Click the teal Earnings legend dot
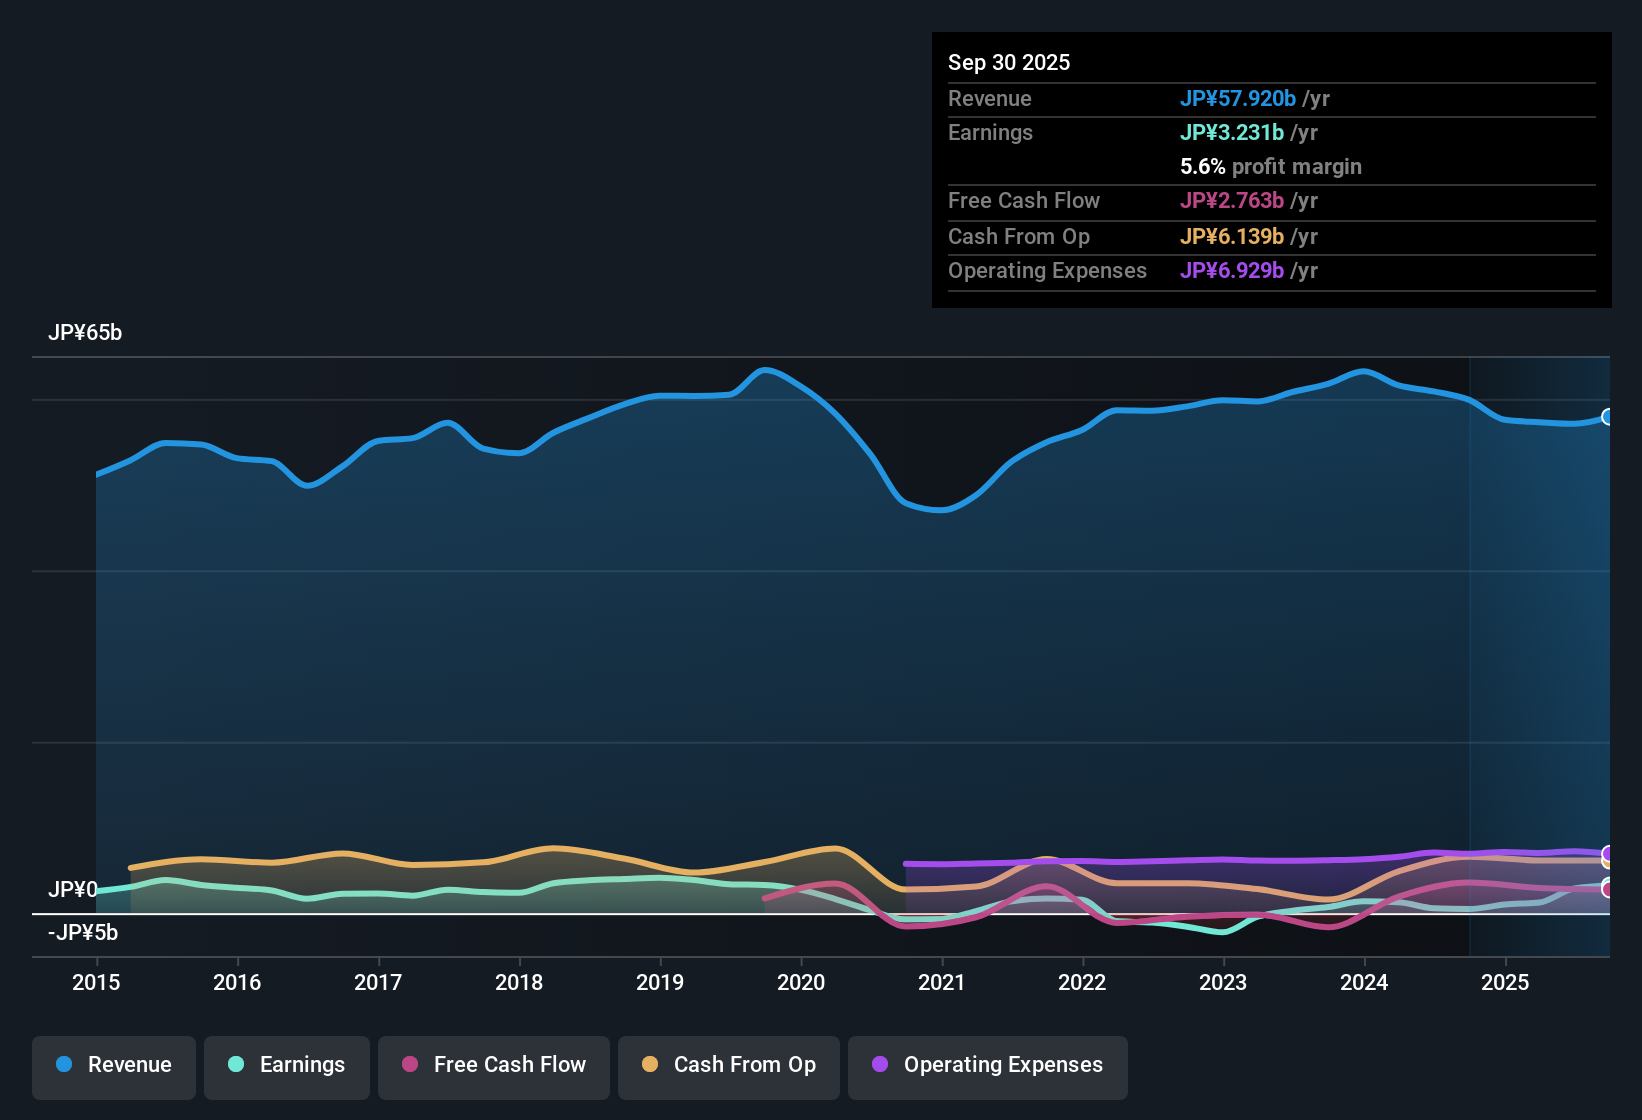 (x=237, y=1065)
